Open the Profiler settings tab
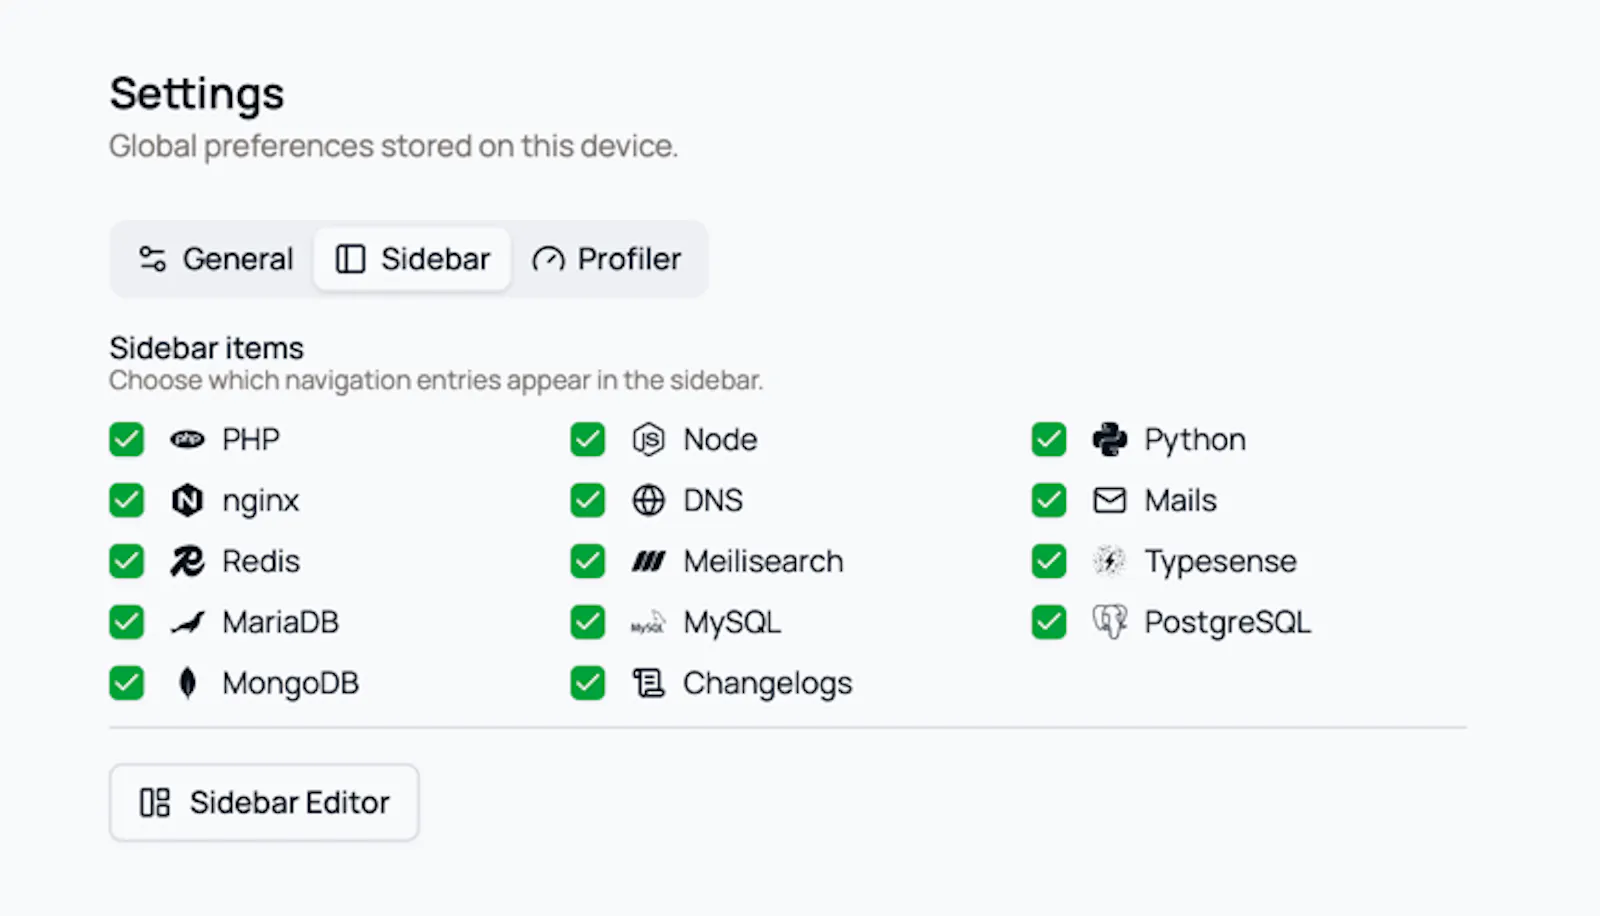Image resolution: width=1600 pixels, height=916 pixels. click(606, 259)
